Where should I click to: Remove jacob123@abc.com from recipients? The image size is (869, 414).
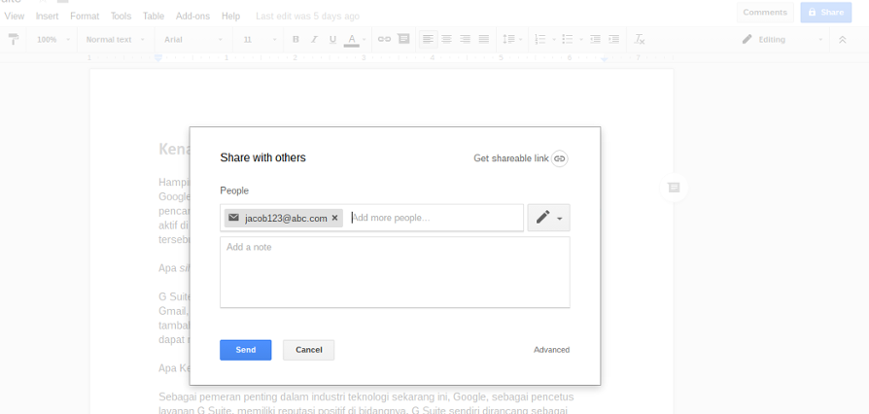[x=335, y=218]
